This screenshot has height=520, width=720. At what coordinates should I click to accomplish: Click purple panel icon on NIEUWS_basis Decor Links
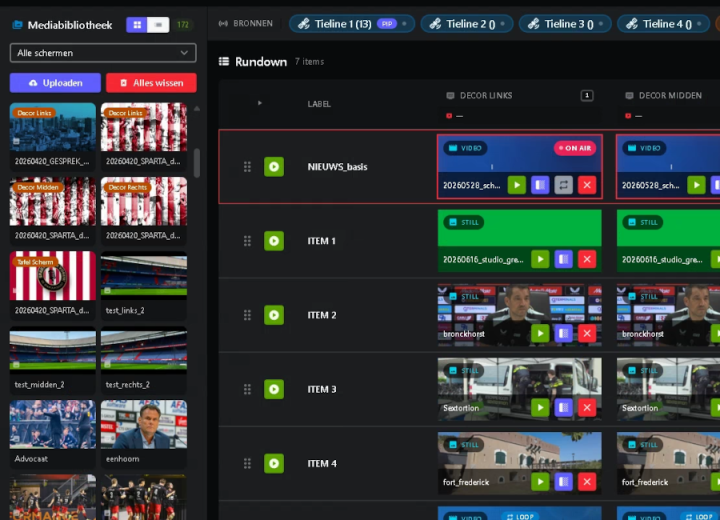click(540, 185)
